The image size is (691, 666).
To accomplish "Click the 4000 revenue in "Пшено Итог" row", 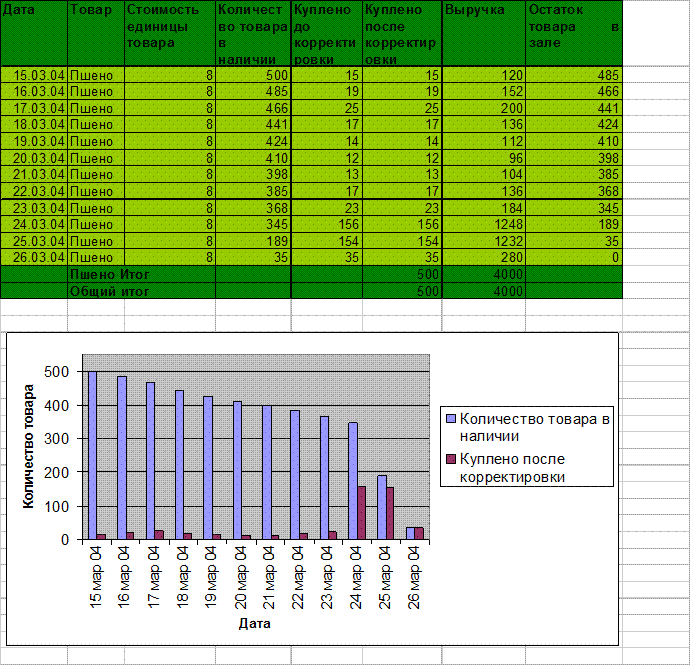I will click(x=484, y=275).
